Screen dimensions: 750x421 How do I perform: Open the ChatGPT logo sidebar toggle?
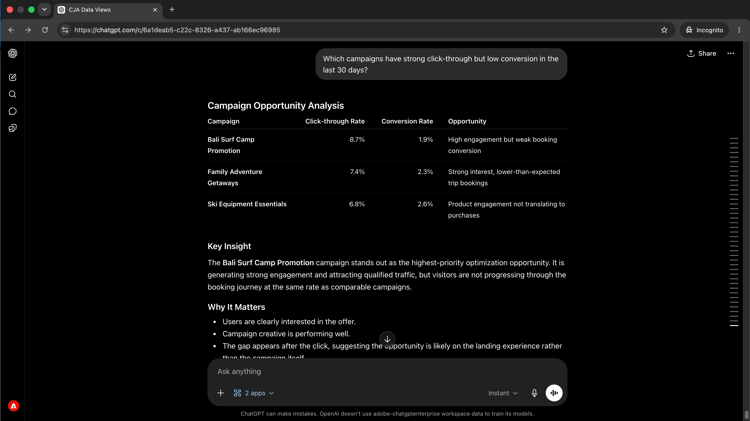12,54
